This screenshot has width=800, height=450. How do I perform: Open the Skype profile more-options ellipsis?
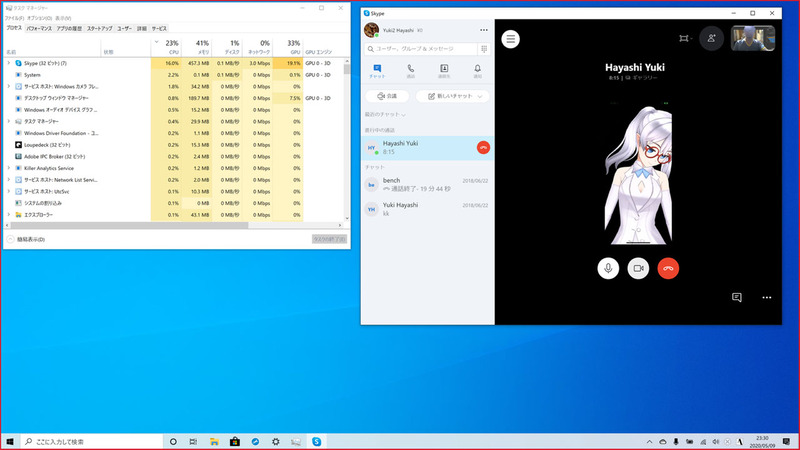click(484, 30)
